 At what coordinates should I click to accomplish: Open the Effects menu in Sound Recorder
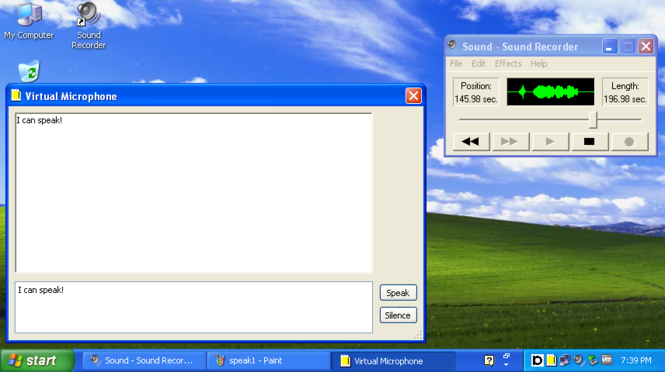point(508,64)
